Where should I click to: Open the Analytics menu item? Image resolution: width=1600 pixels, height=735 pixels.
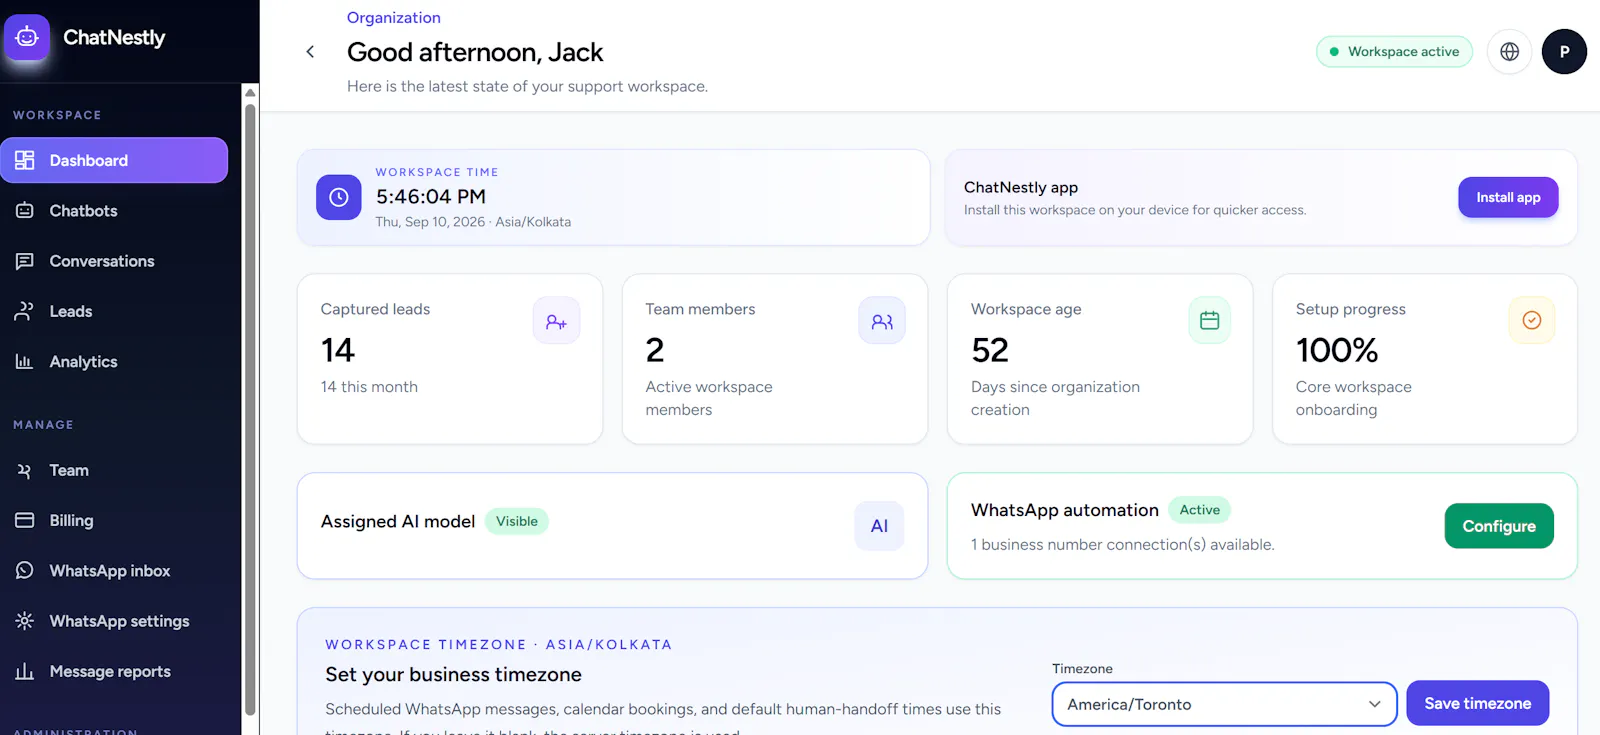click(x=114, y=362)
